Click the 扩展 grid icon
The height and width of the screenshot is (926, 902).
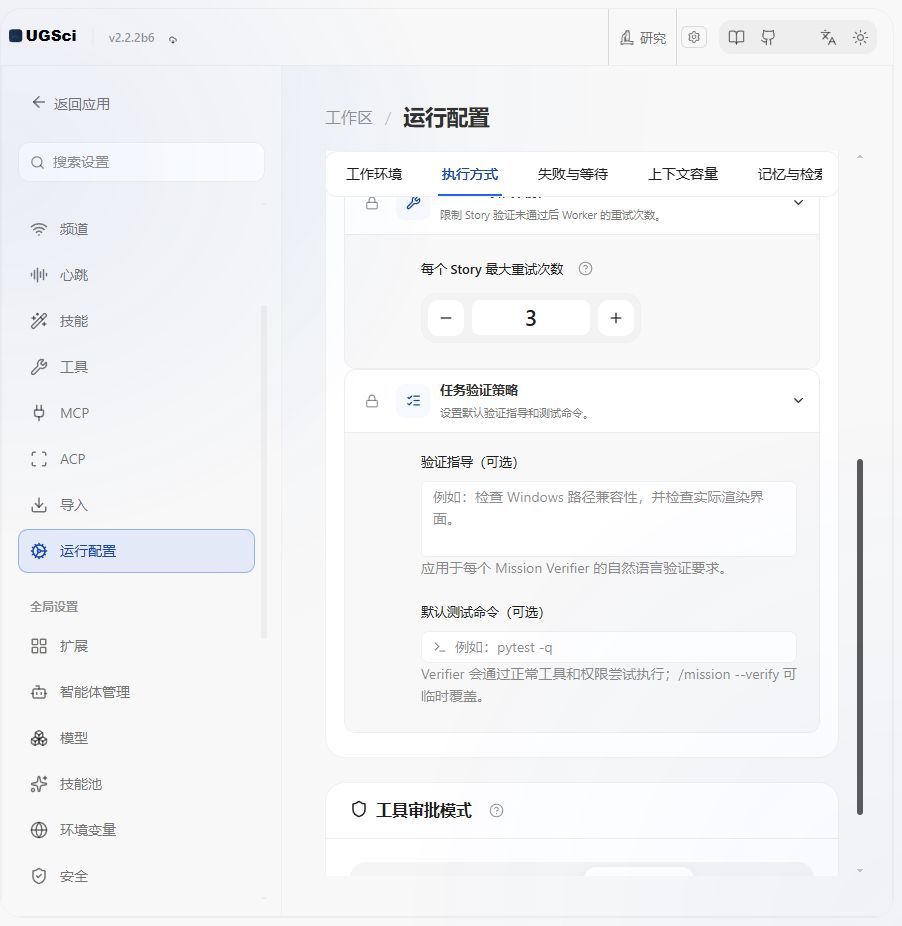point(39,646)
